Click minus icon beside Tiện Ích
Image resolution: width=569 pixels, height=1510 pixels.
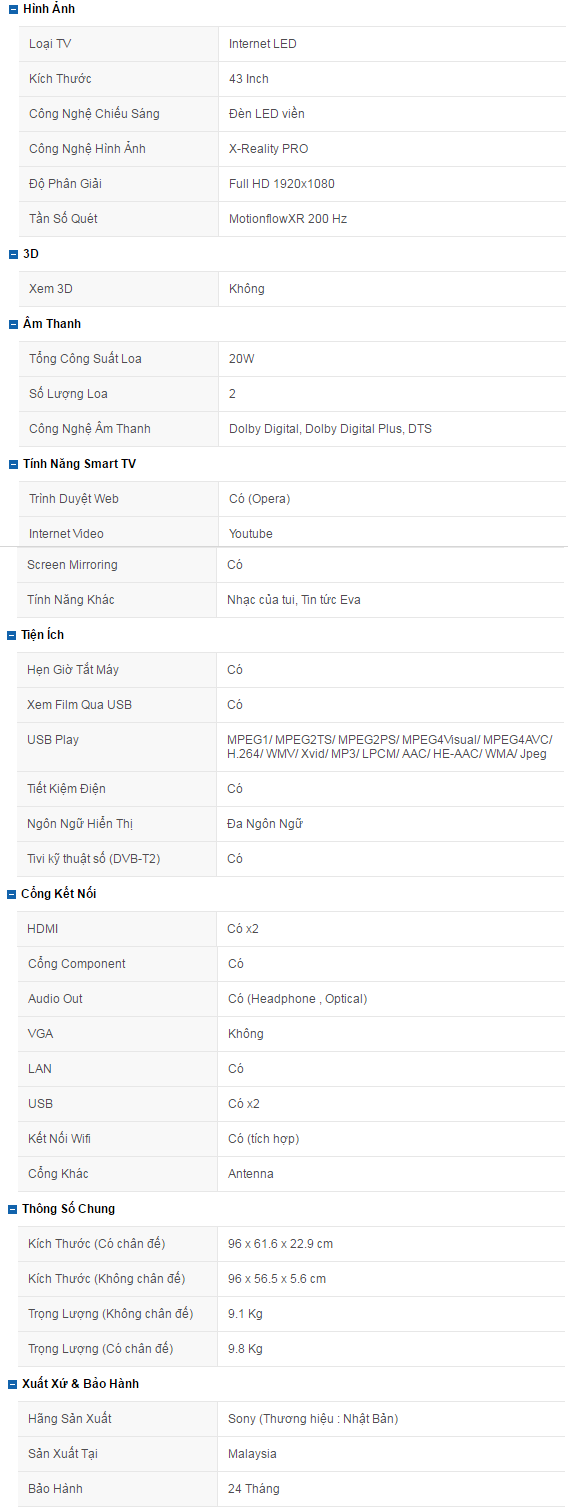click(12, 635)
